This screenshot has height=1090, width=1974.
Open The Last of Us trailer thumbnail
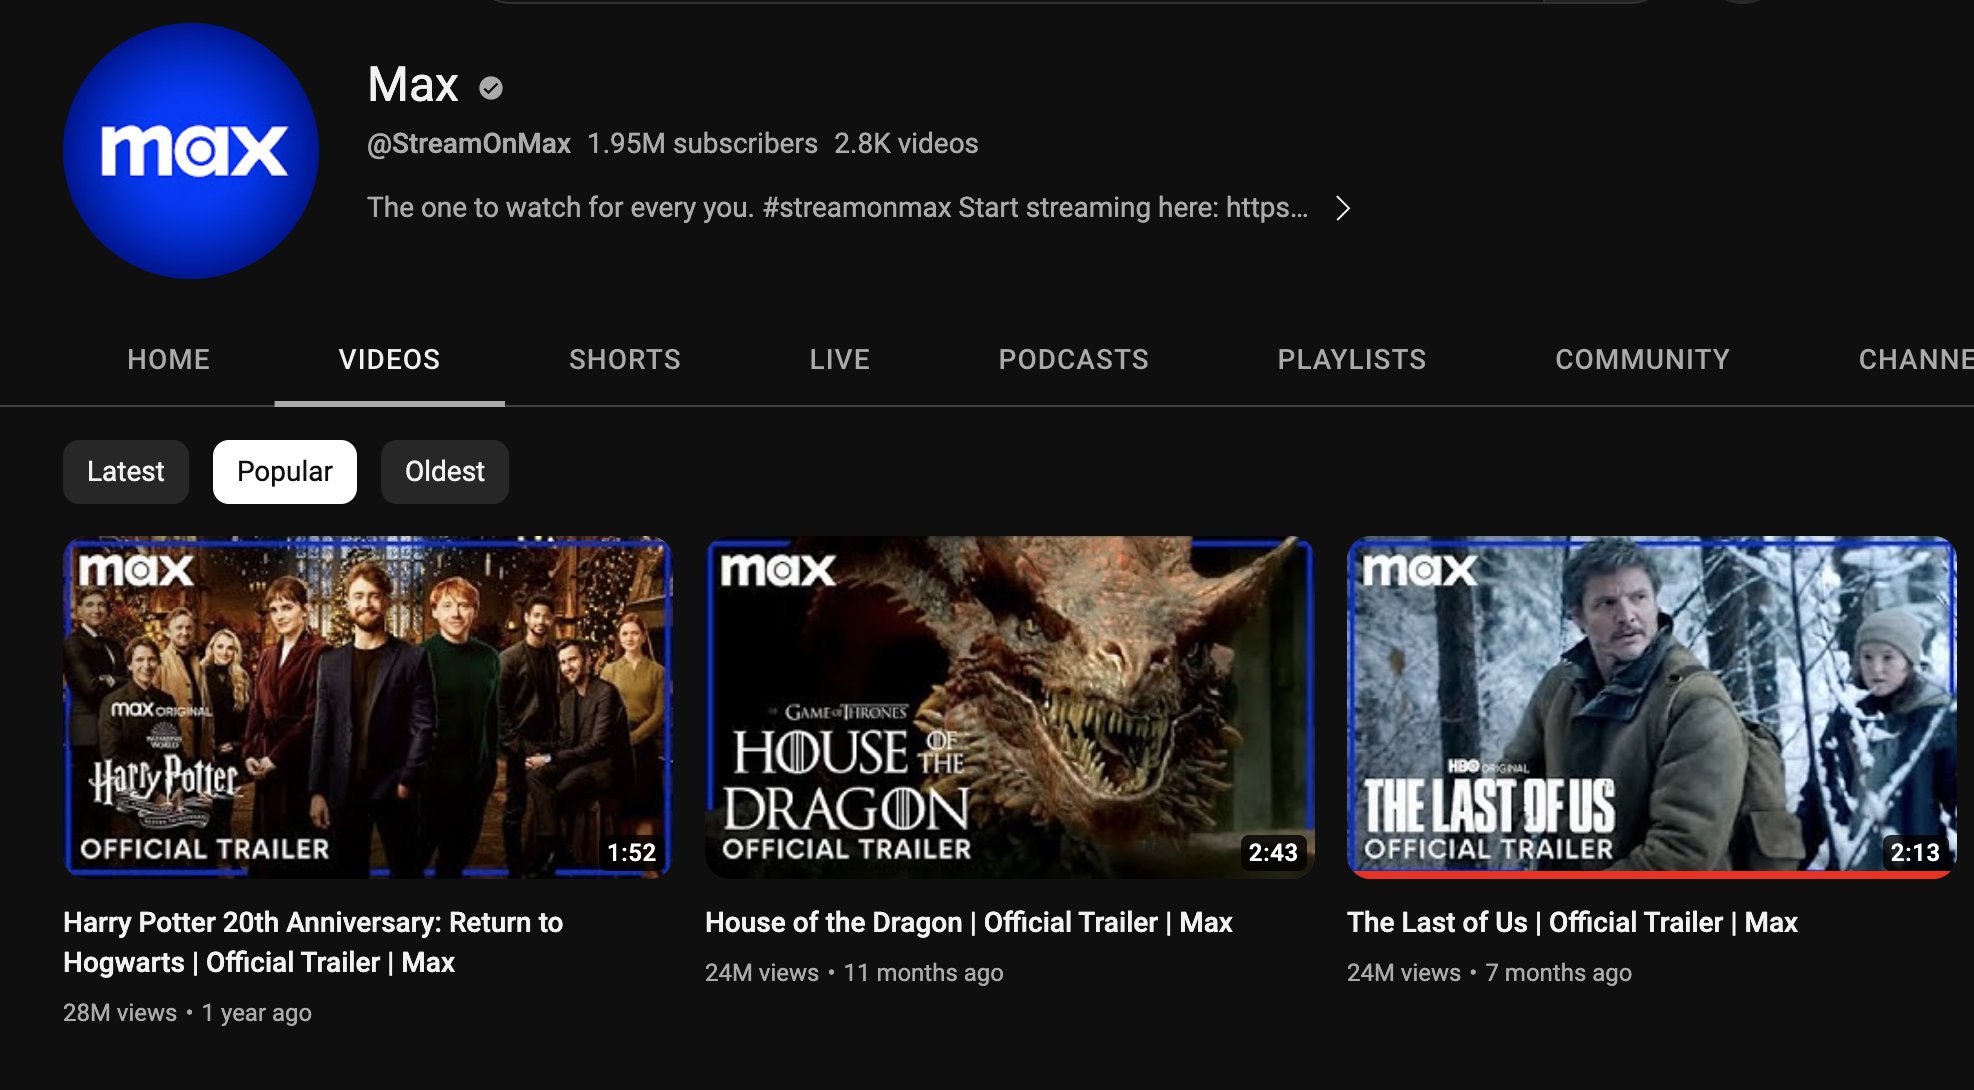(x=1651, y=706)
